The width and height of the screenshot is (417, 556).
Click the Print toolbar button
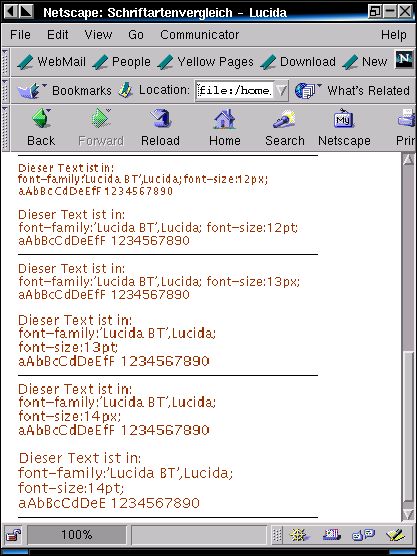click(406, 127)
